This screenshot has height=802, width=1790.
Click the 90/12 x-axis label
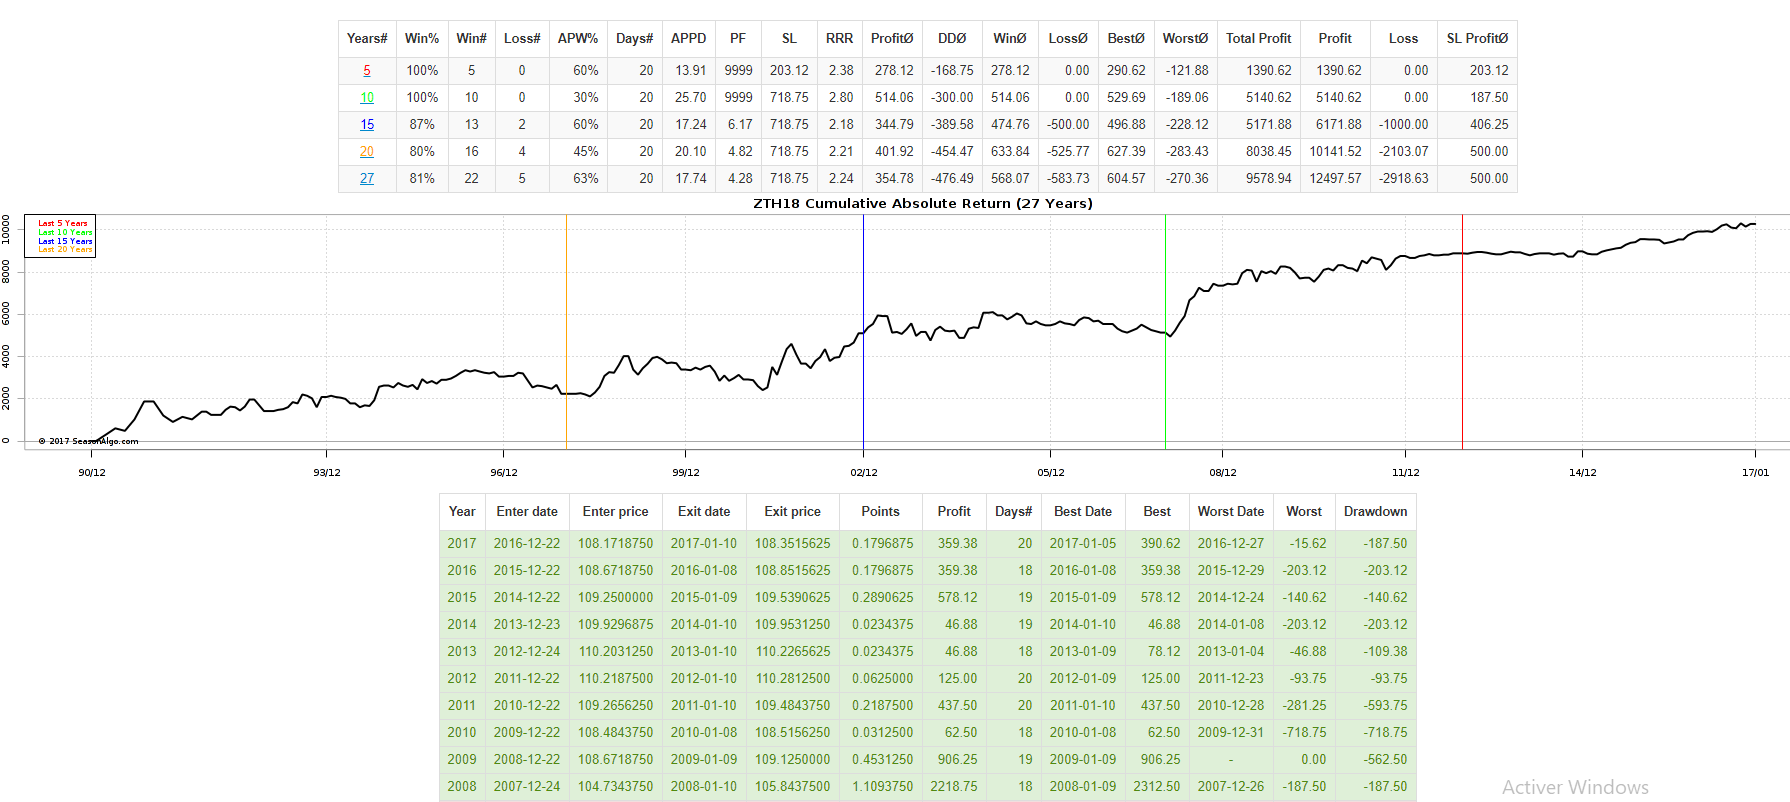(92, 472)
